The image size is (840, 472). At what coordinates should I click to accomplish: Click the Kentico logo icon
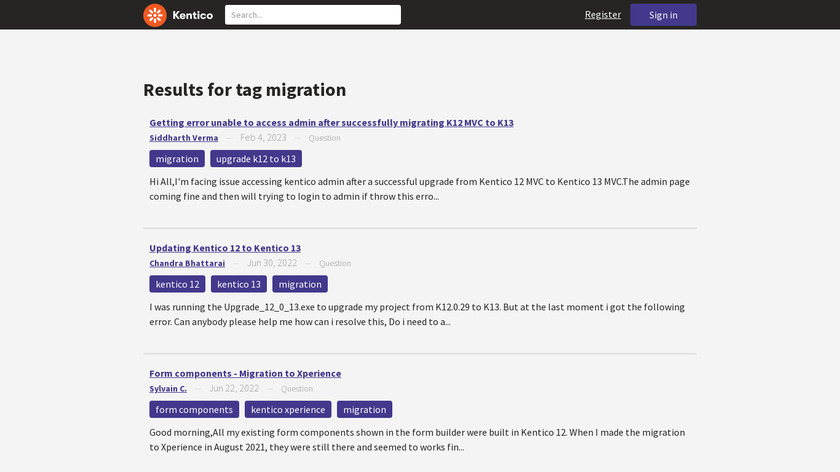point(155,15)
